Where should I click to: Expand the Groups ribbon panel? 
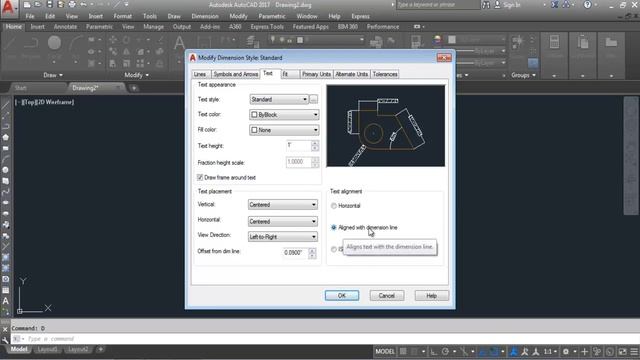(x=523, y=75)
